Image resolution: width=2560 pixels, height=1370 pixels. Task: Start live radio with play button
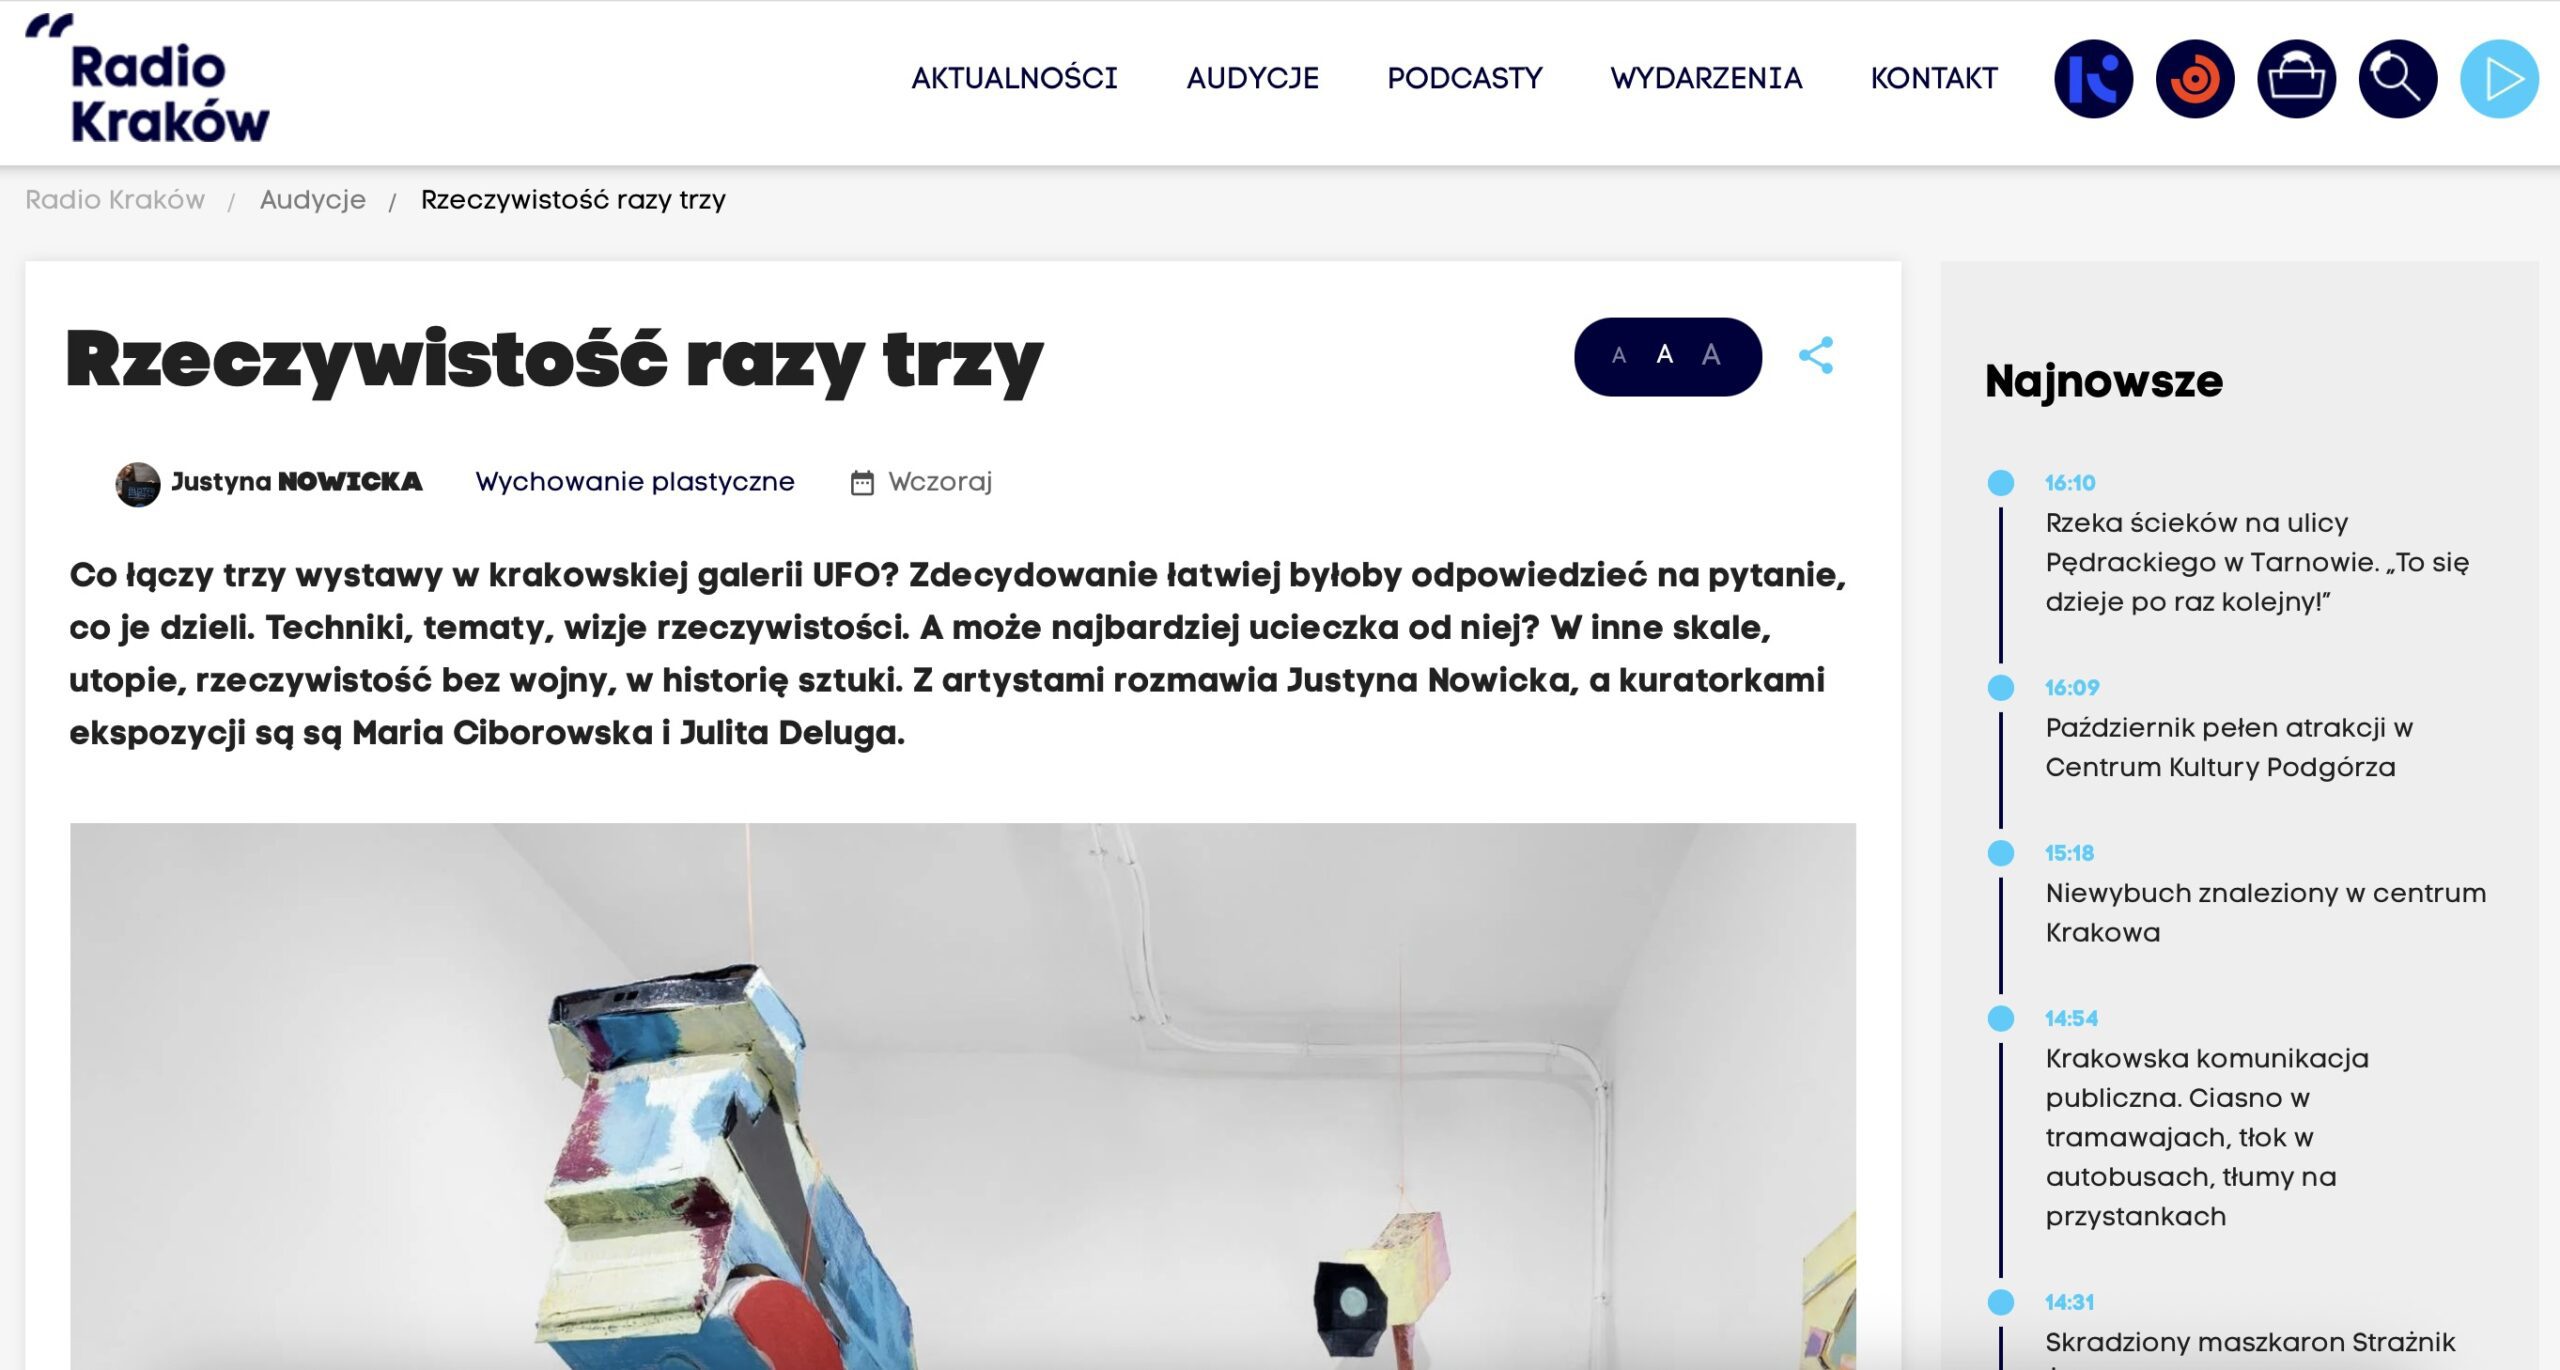pyautogui.click(x=2499, y=79)
